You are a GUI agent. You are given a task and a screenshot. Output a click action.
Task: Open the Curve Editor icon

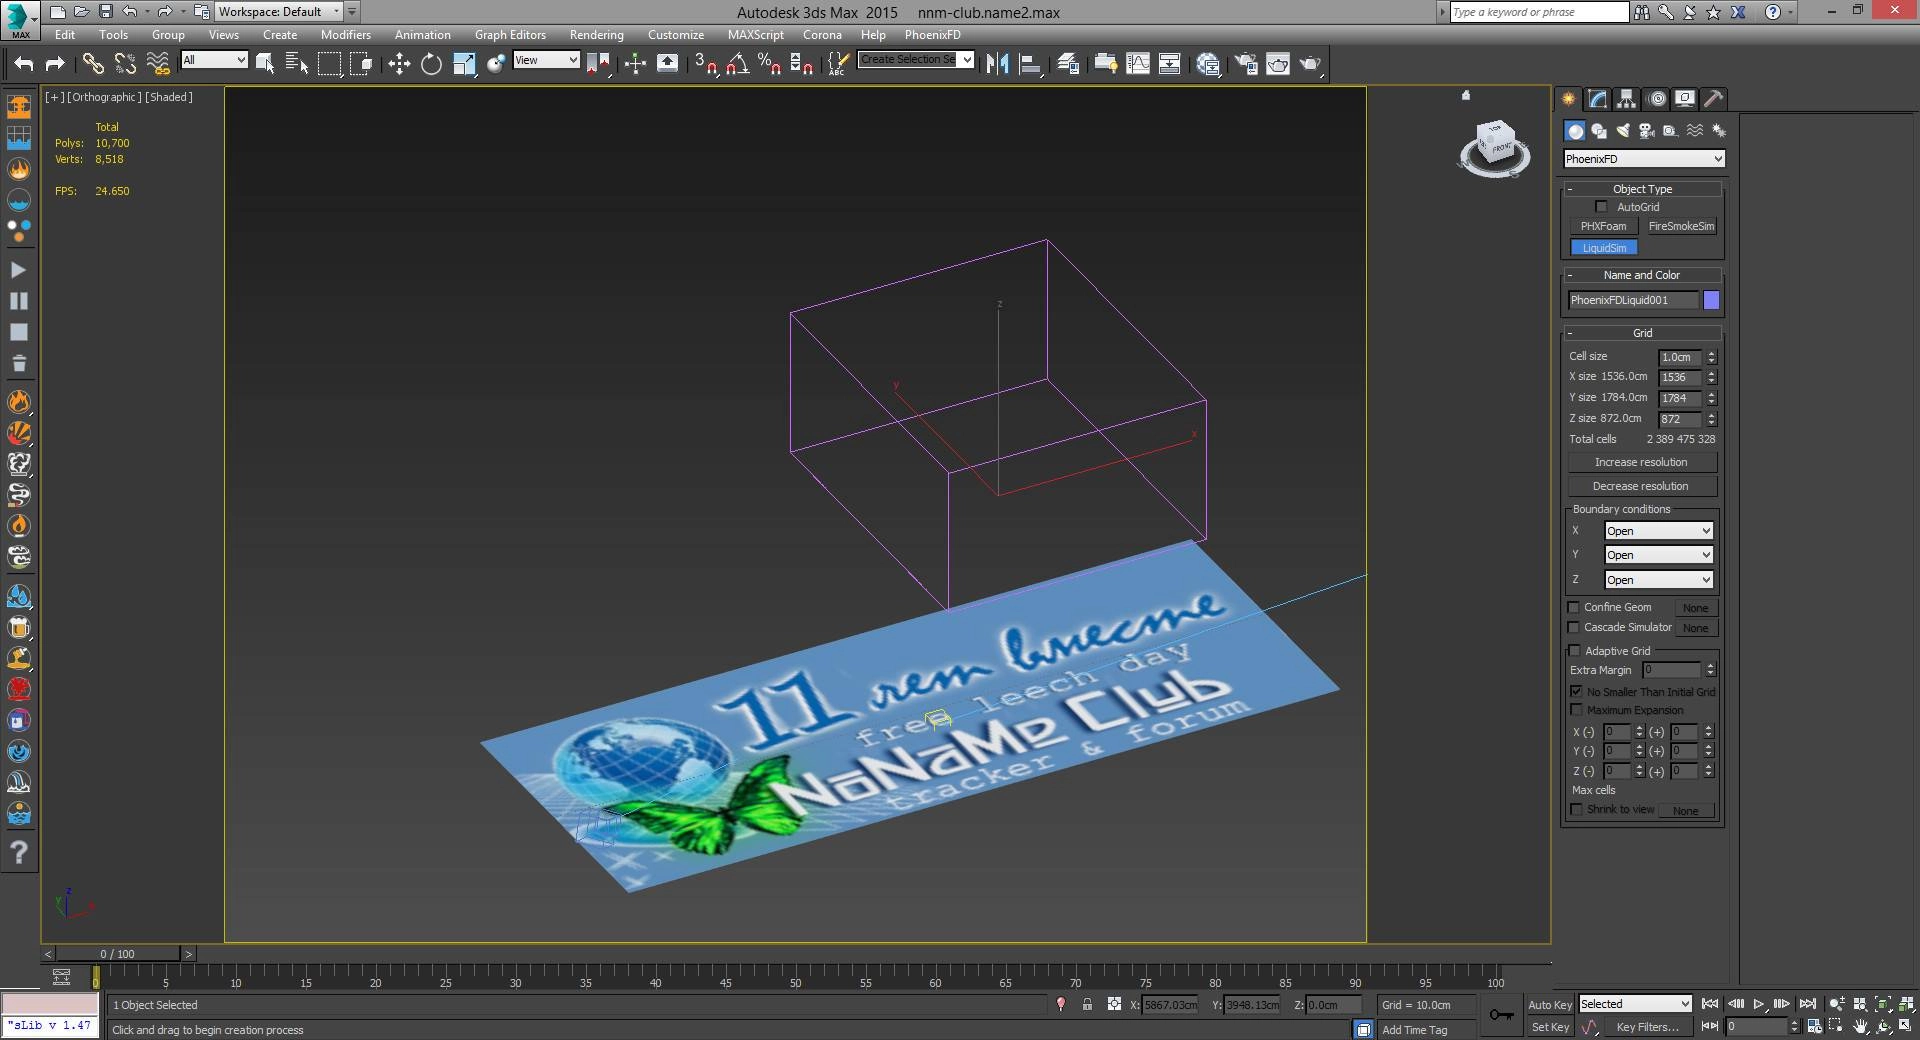tap(1138, 64)
